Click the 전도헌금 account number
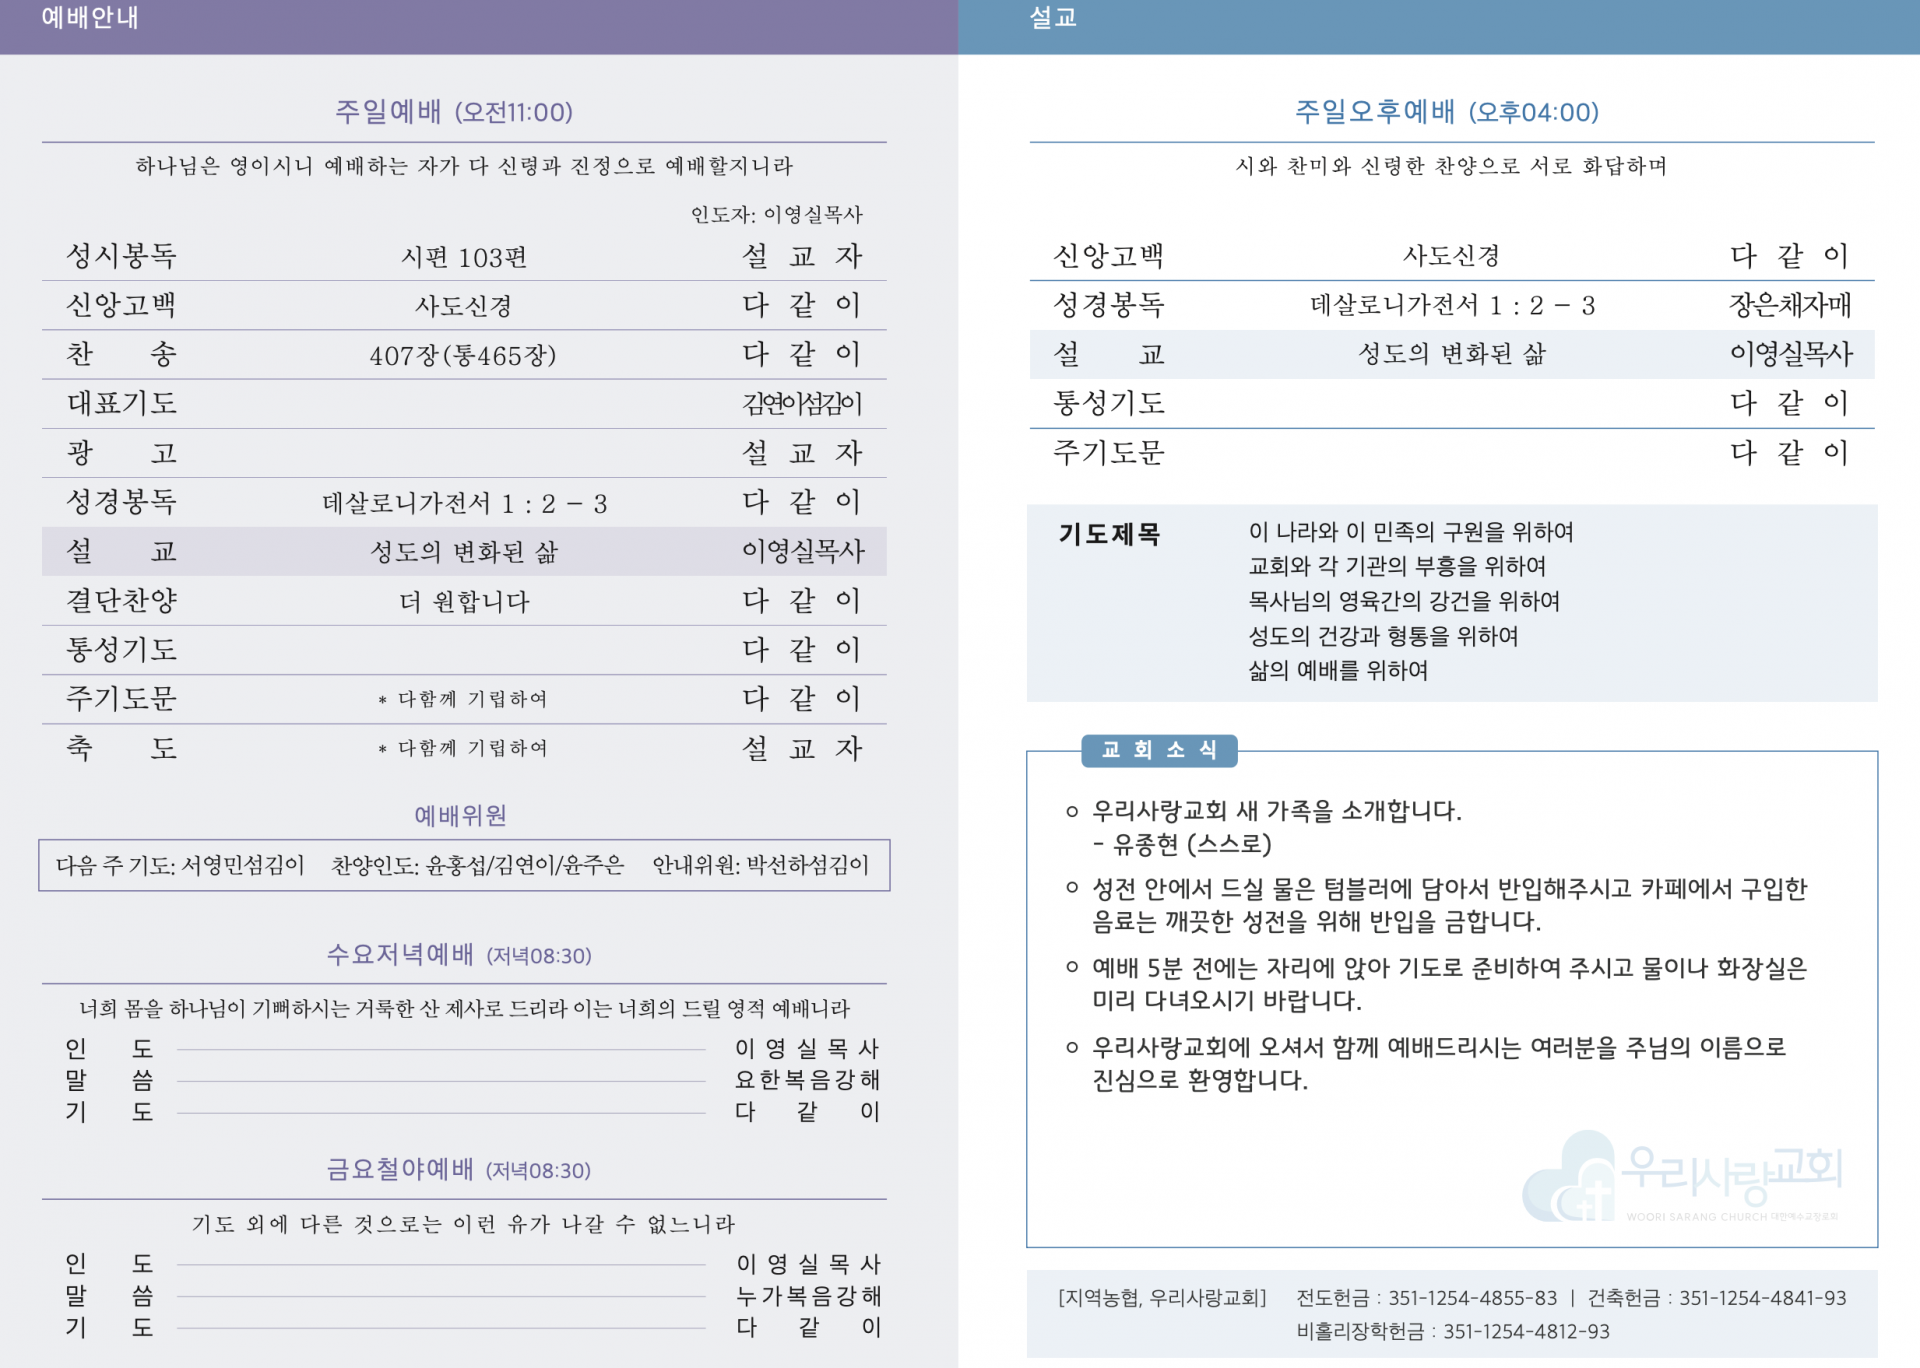 coord(1471,1298)
